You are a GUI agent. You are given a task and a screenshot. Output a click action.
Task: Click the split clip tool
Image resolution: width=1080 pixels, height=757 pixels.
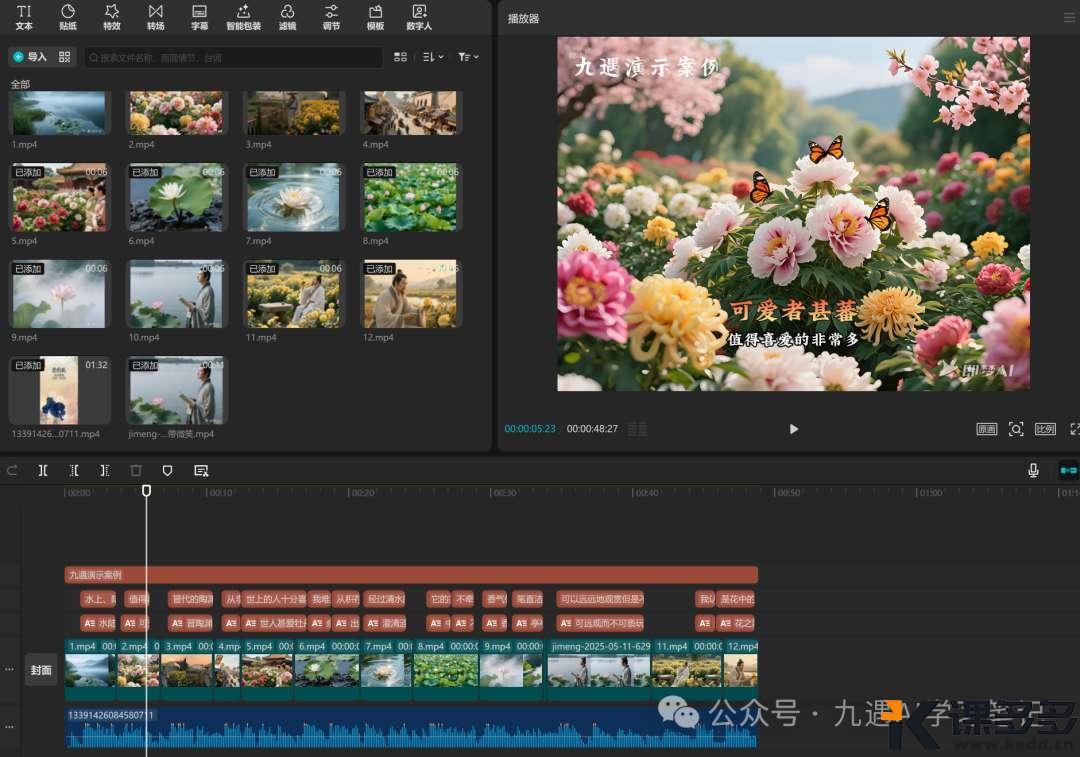tap(43, 470)
